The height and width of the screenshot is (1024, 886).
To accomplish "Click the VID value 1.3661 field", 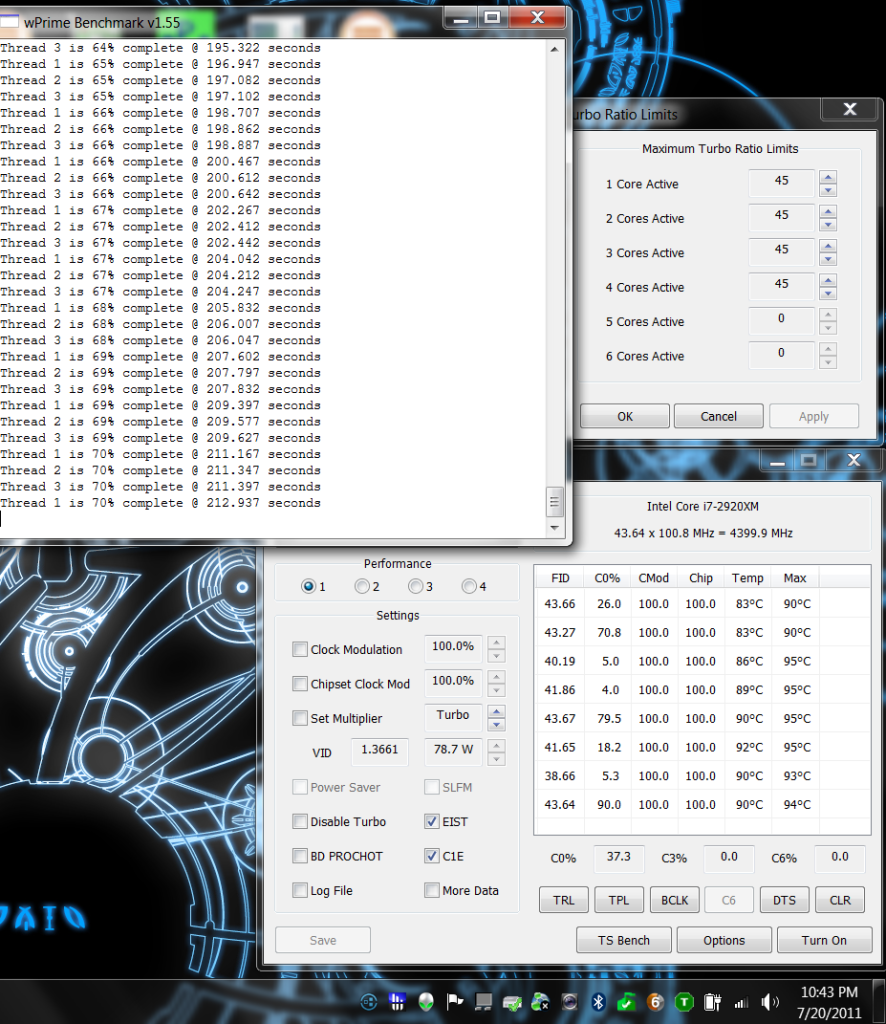I will click(x=379, y=751).
